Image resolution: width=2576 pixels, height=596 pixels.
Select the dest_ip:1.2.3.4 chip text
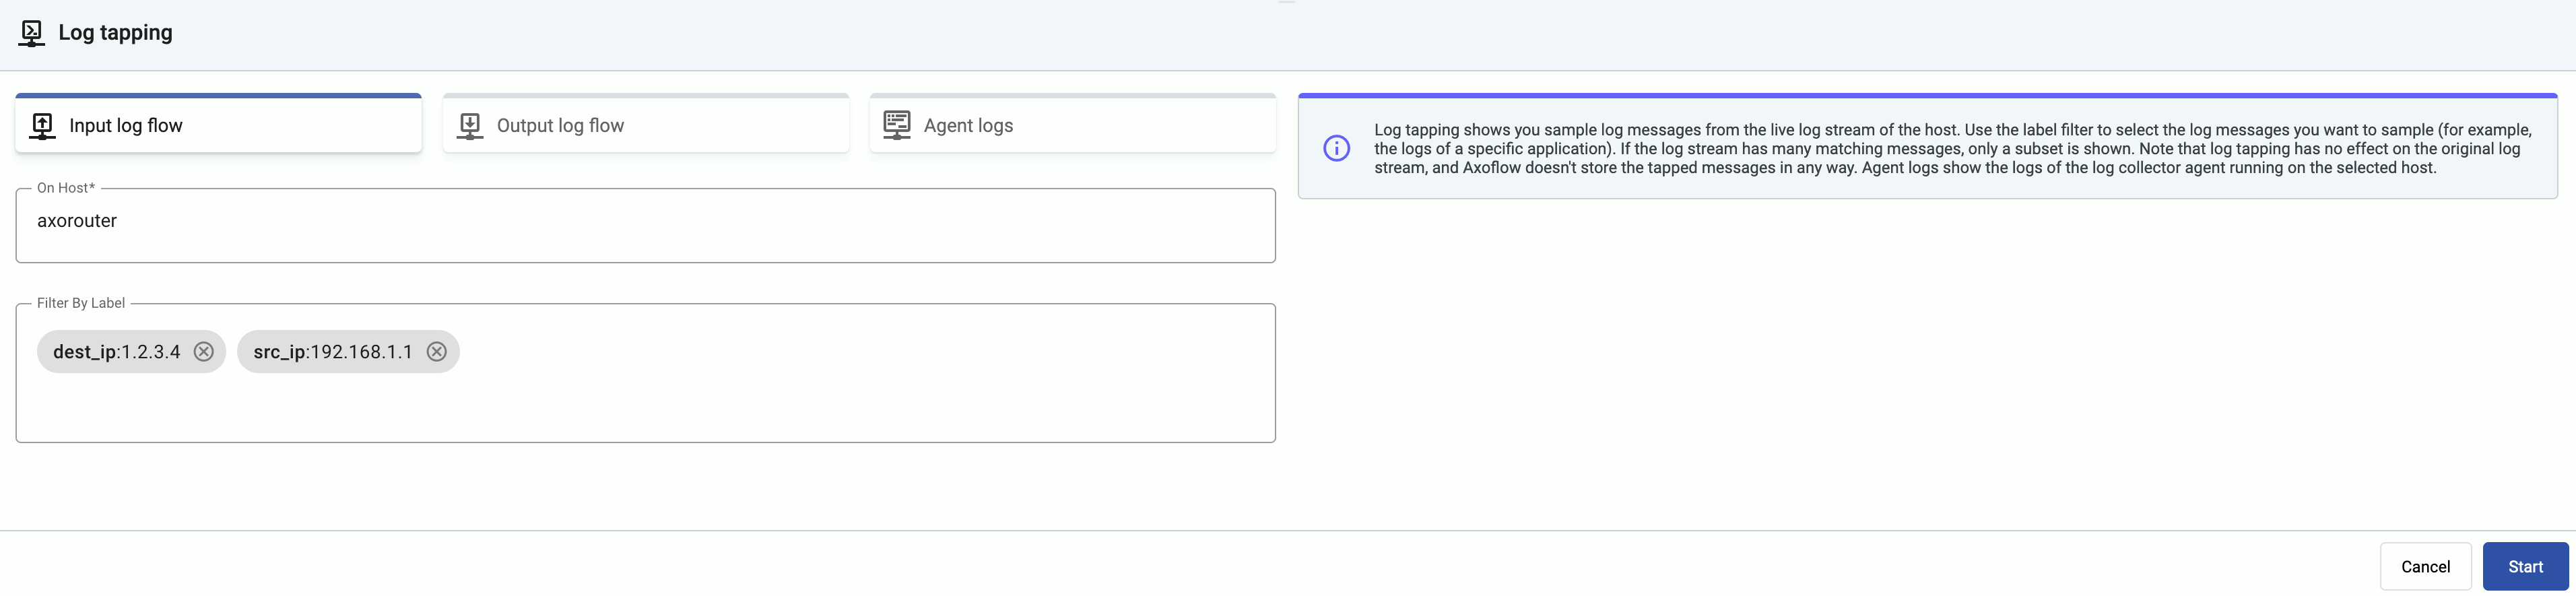[x=117, y=352]
